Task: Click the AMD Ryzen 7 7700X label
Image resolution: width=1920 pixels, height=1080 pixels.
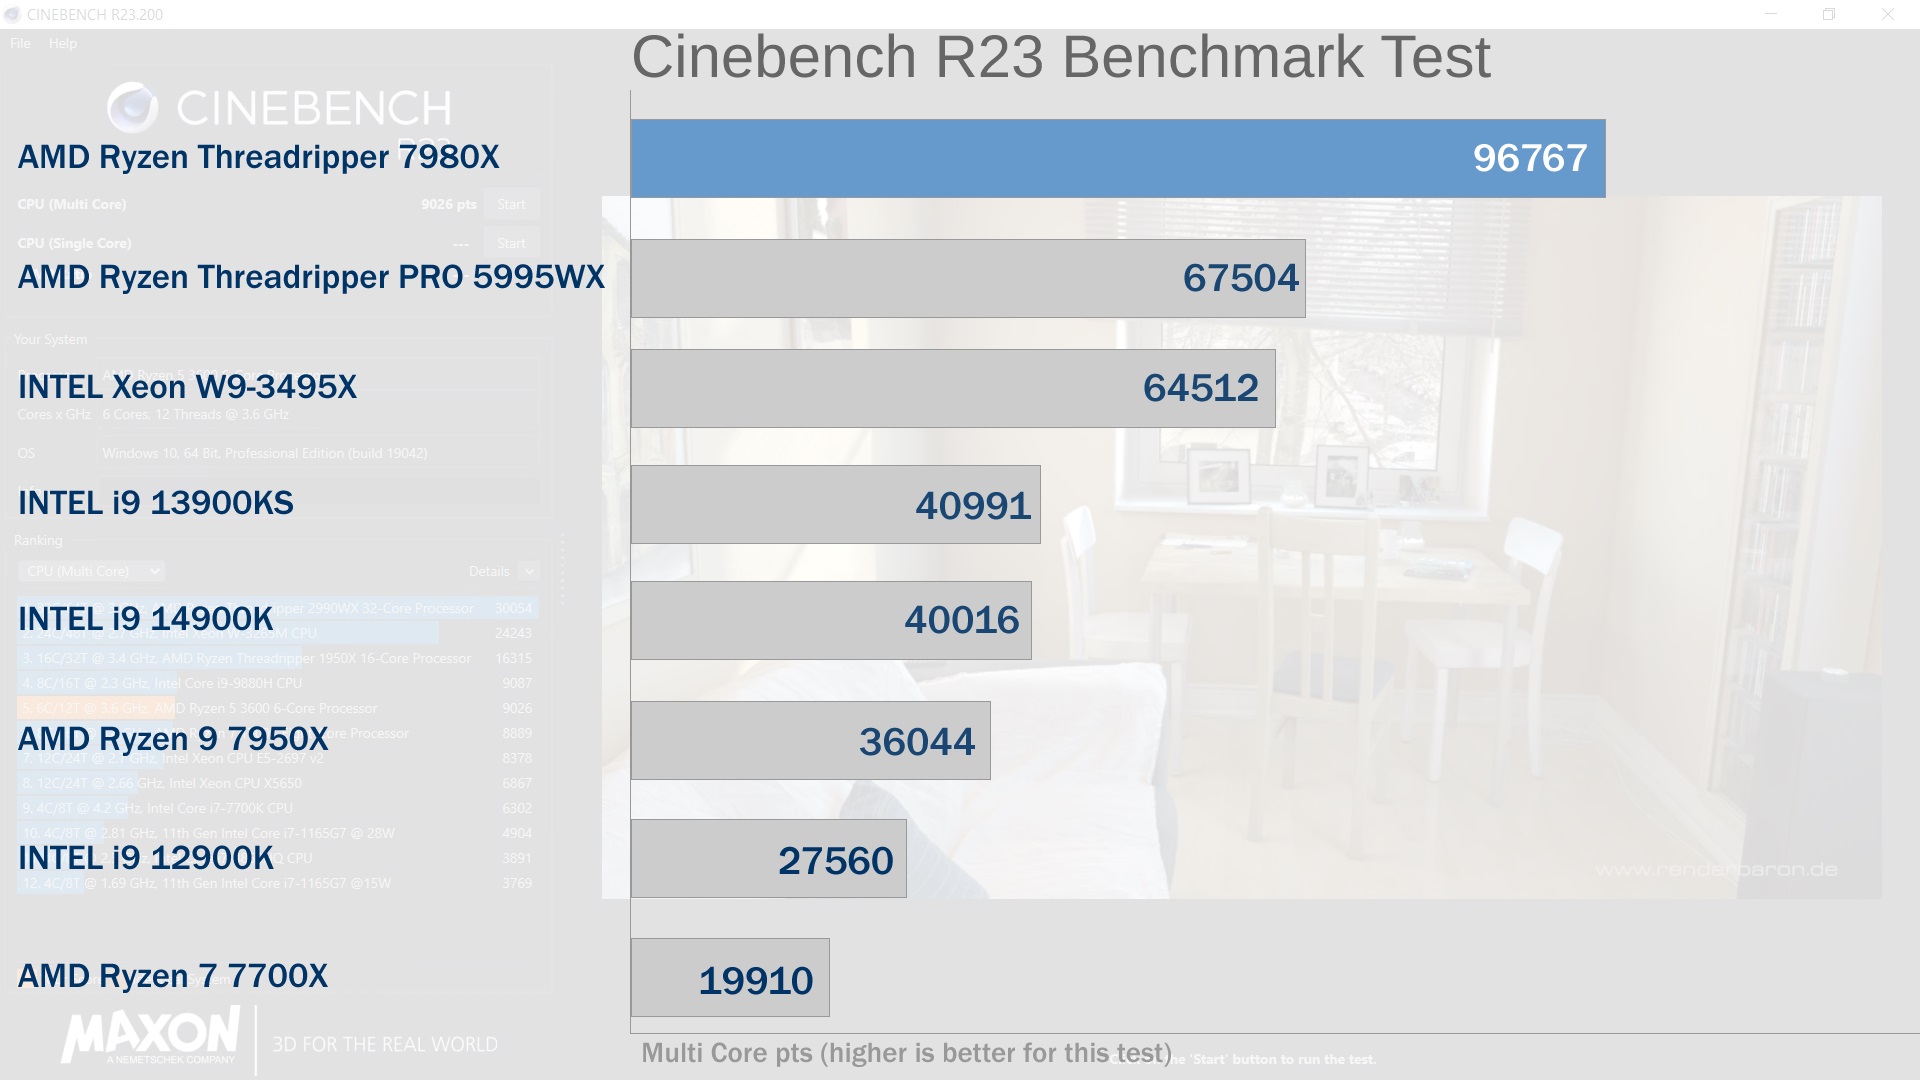Action: tap(173, 976)
